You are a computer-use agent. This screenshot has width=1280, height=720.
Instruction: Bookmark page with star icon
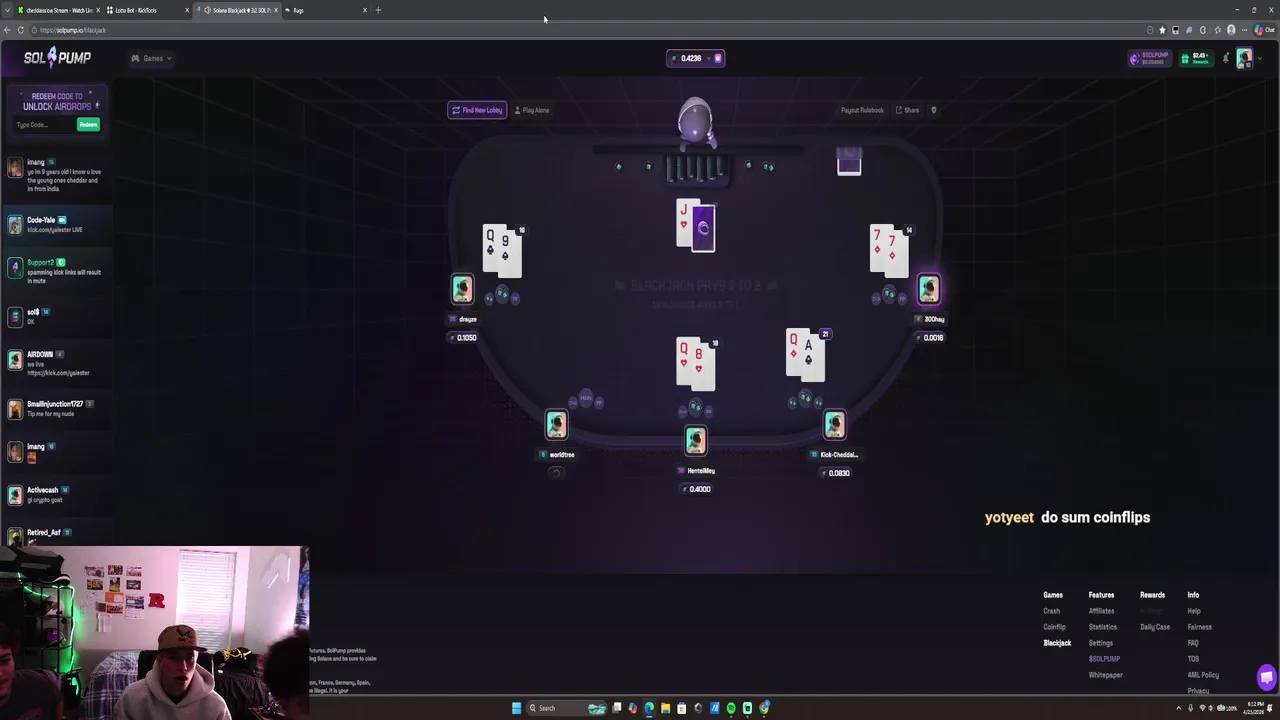(1162, 30)
